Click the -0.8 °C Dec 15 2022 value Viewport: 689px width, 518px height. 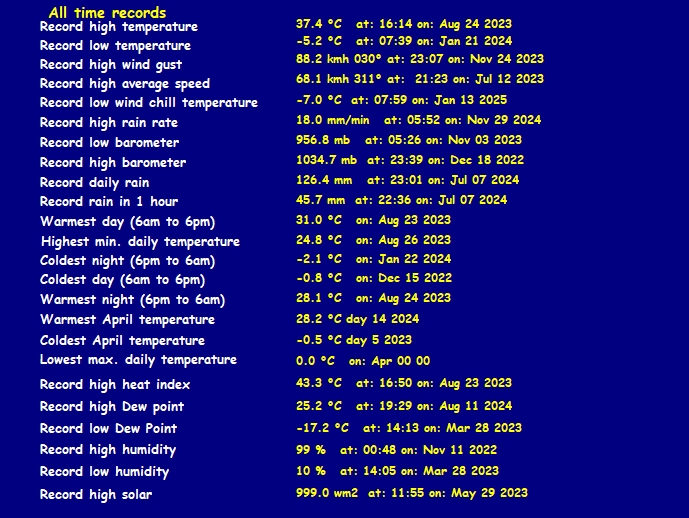(x=374, y=278)
